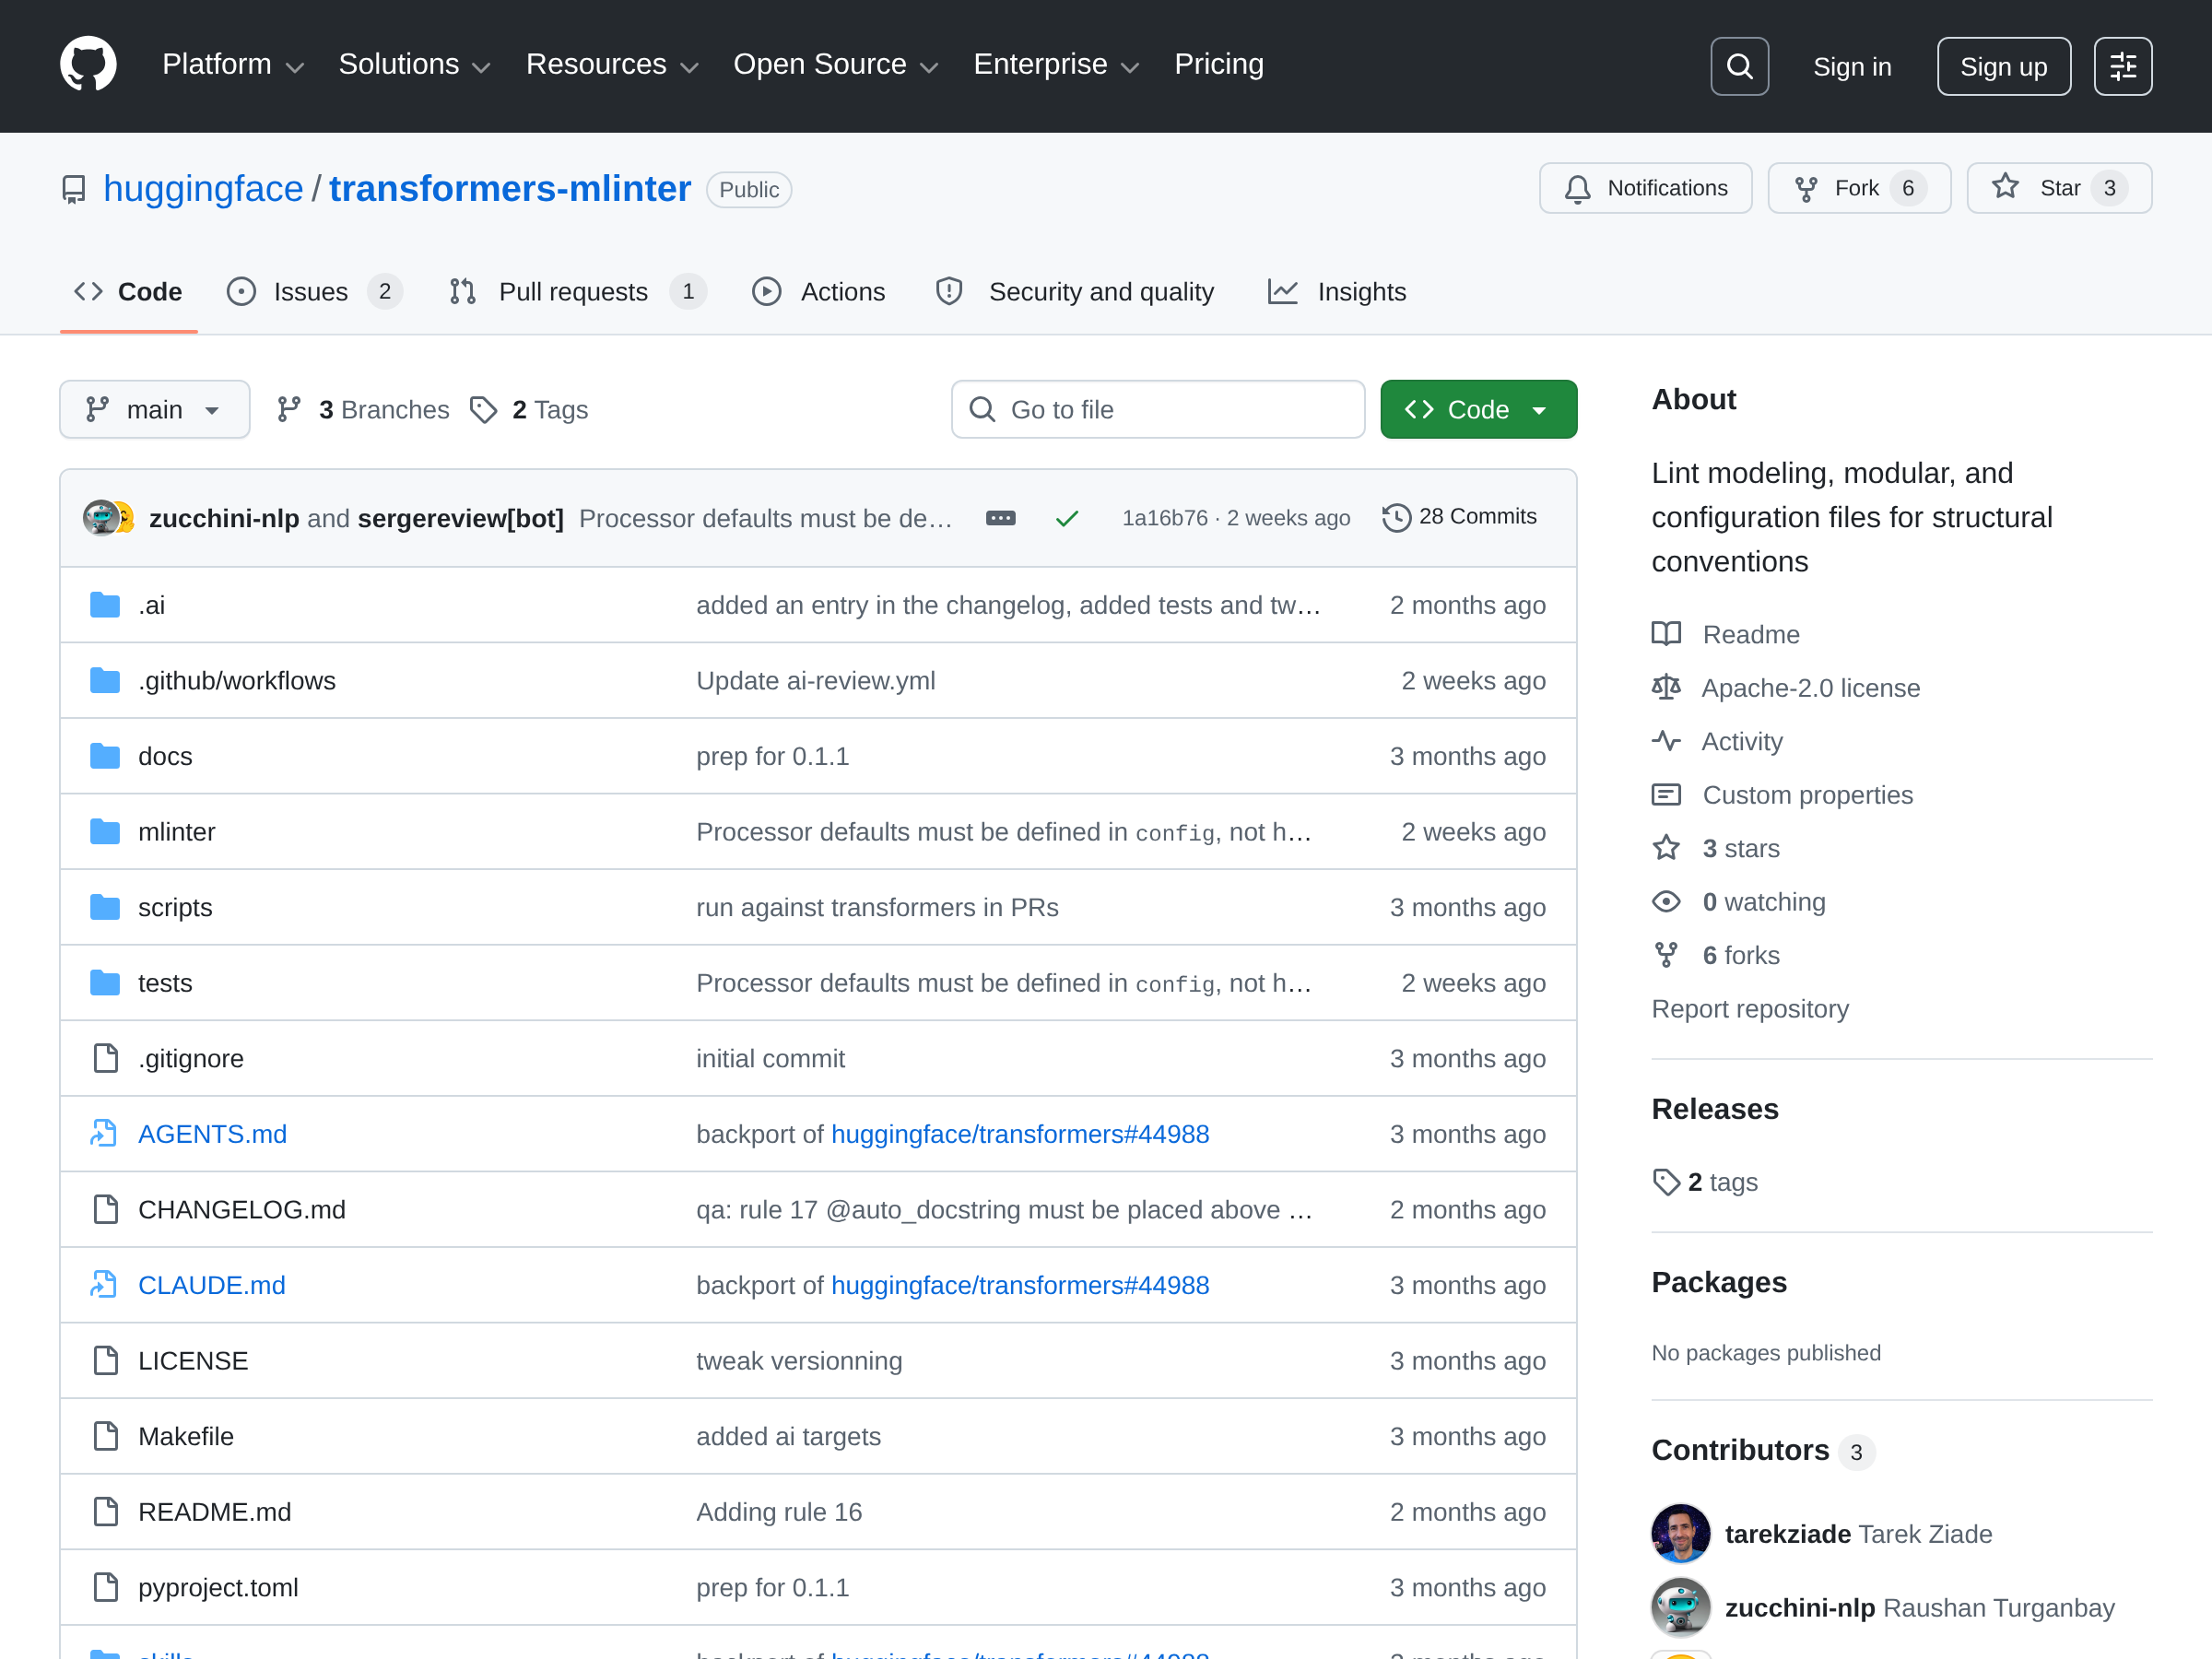Open the search magnifier button in header
The height and width of the screenshot is (1659, 2212).
pyautogui.click(x=1739, y=66)
